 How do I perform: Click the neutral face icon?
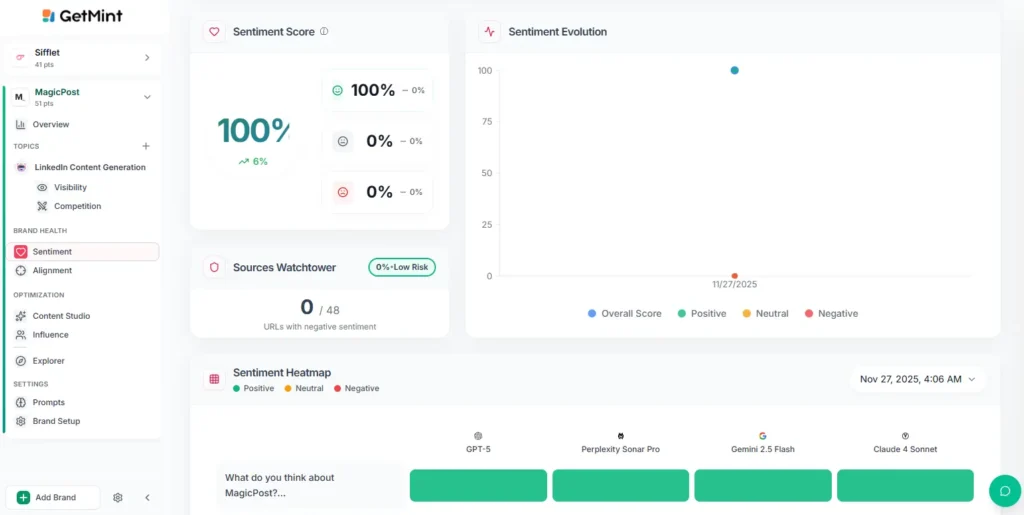pos(343,141)
